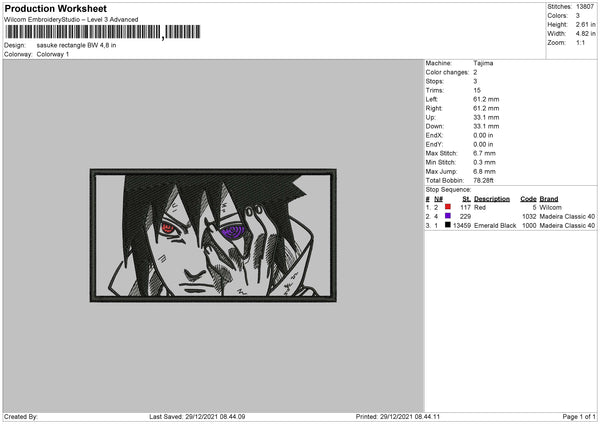Click the 'Colorway 1' value
600x424 pixels.
pyautogui.click(x=53, y=54)
